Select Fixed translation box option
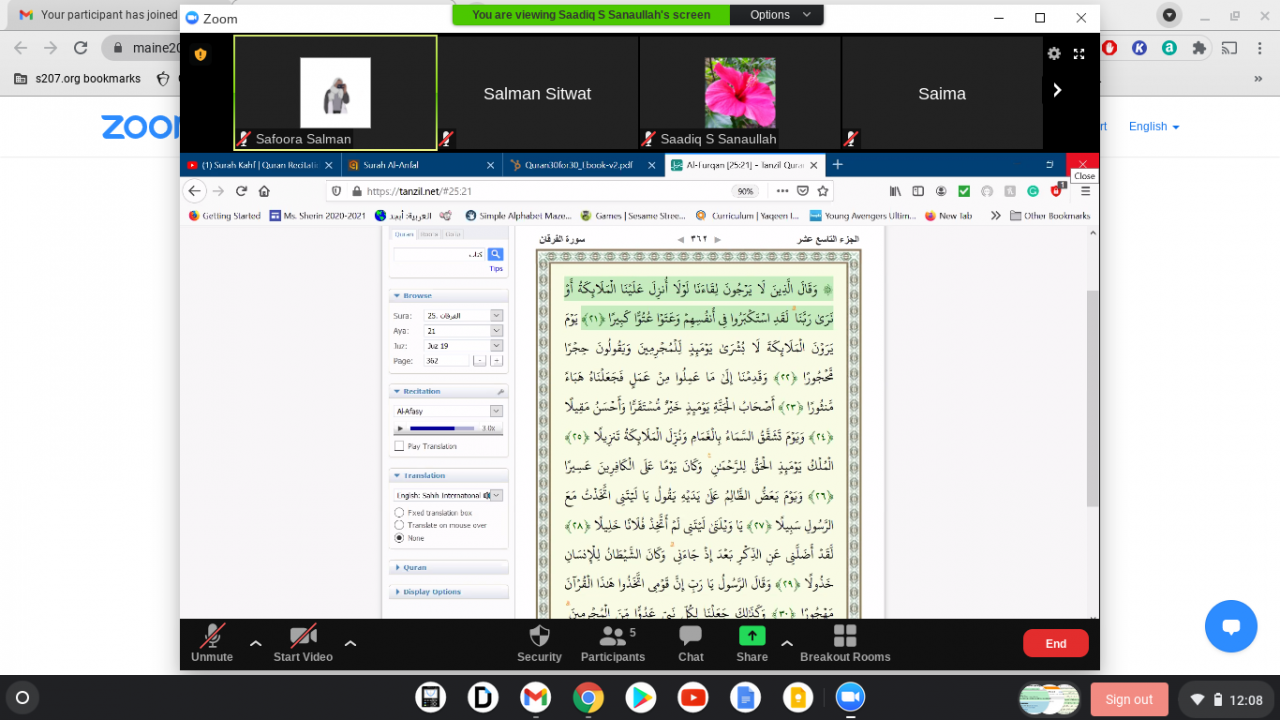Viewport: 1280px width, 720px height. coord(400,512)
